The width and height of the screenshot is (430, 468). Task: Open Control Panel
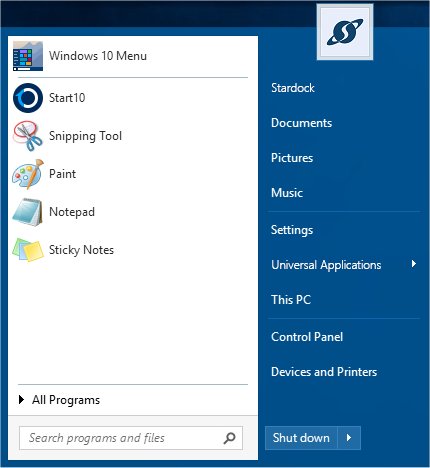coord(307,337)
